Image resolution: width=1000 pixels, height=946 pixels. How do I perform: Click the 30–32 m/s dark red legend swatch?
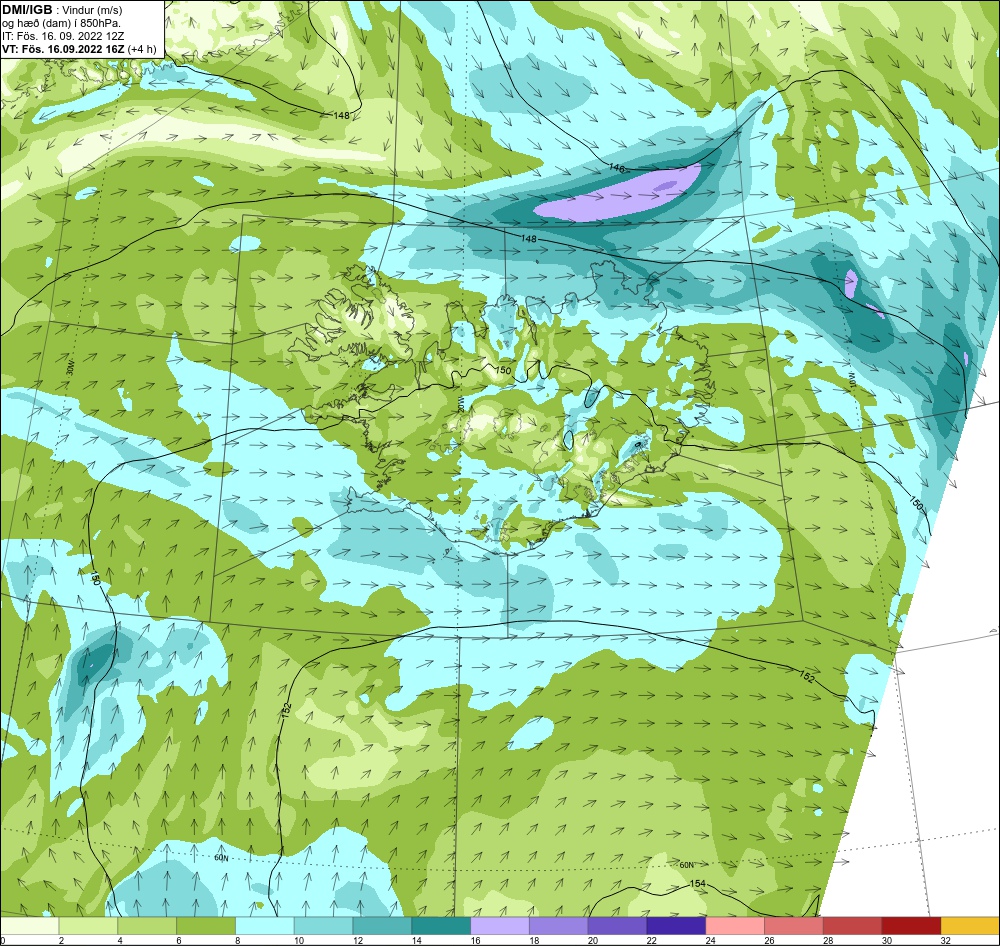point(911,926)
